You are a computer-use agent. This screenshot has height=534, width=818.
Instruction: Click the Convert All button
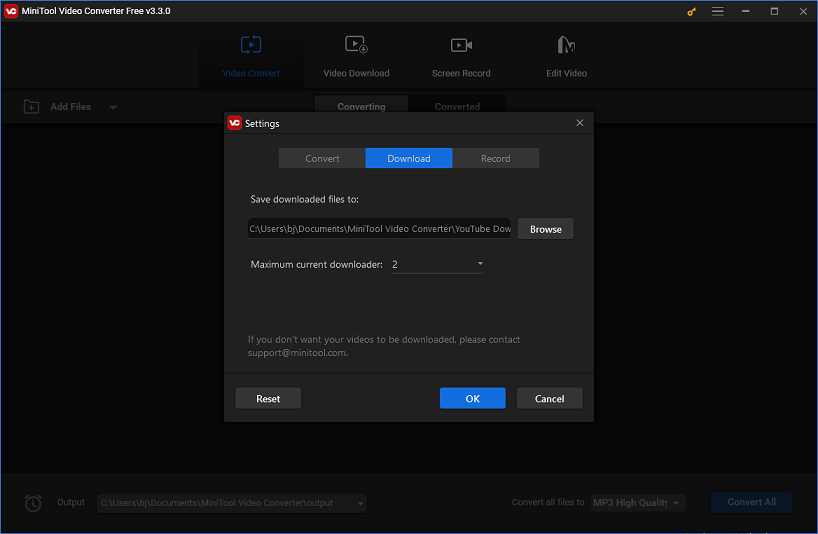coord(751,502)
